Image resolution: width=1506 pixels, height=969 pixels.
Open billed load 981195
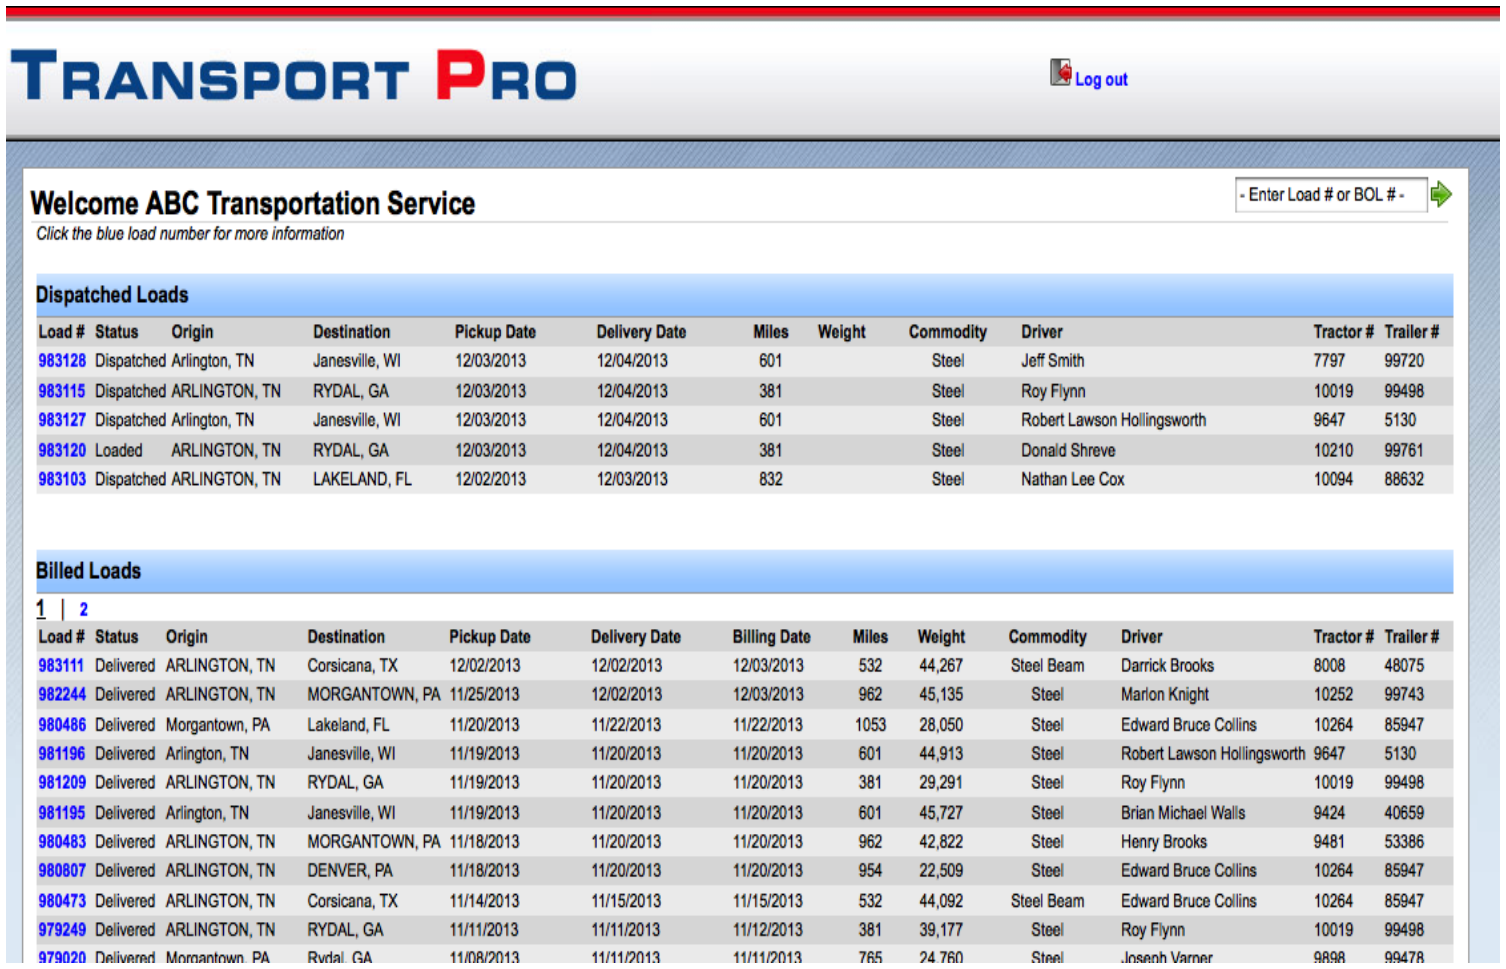(x=62, y=813)
